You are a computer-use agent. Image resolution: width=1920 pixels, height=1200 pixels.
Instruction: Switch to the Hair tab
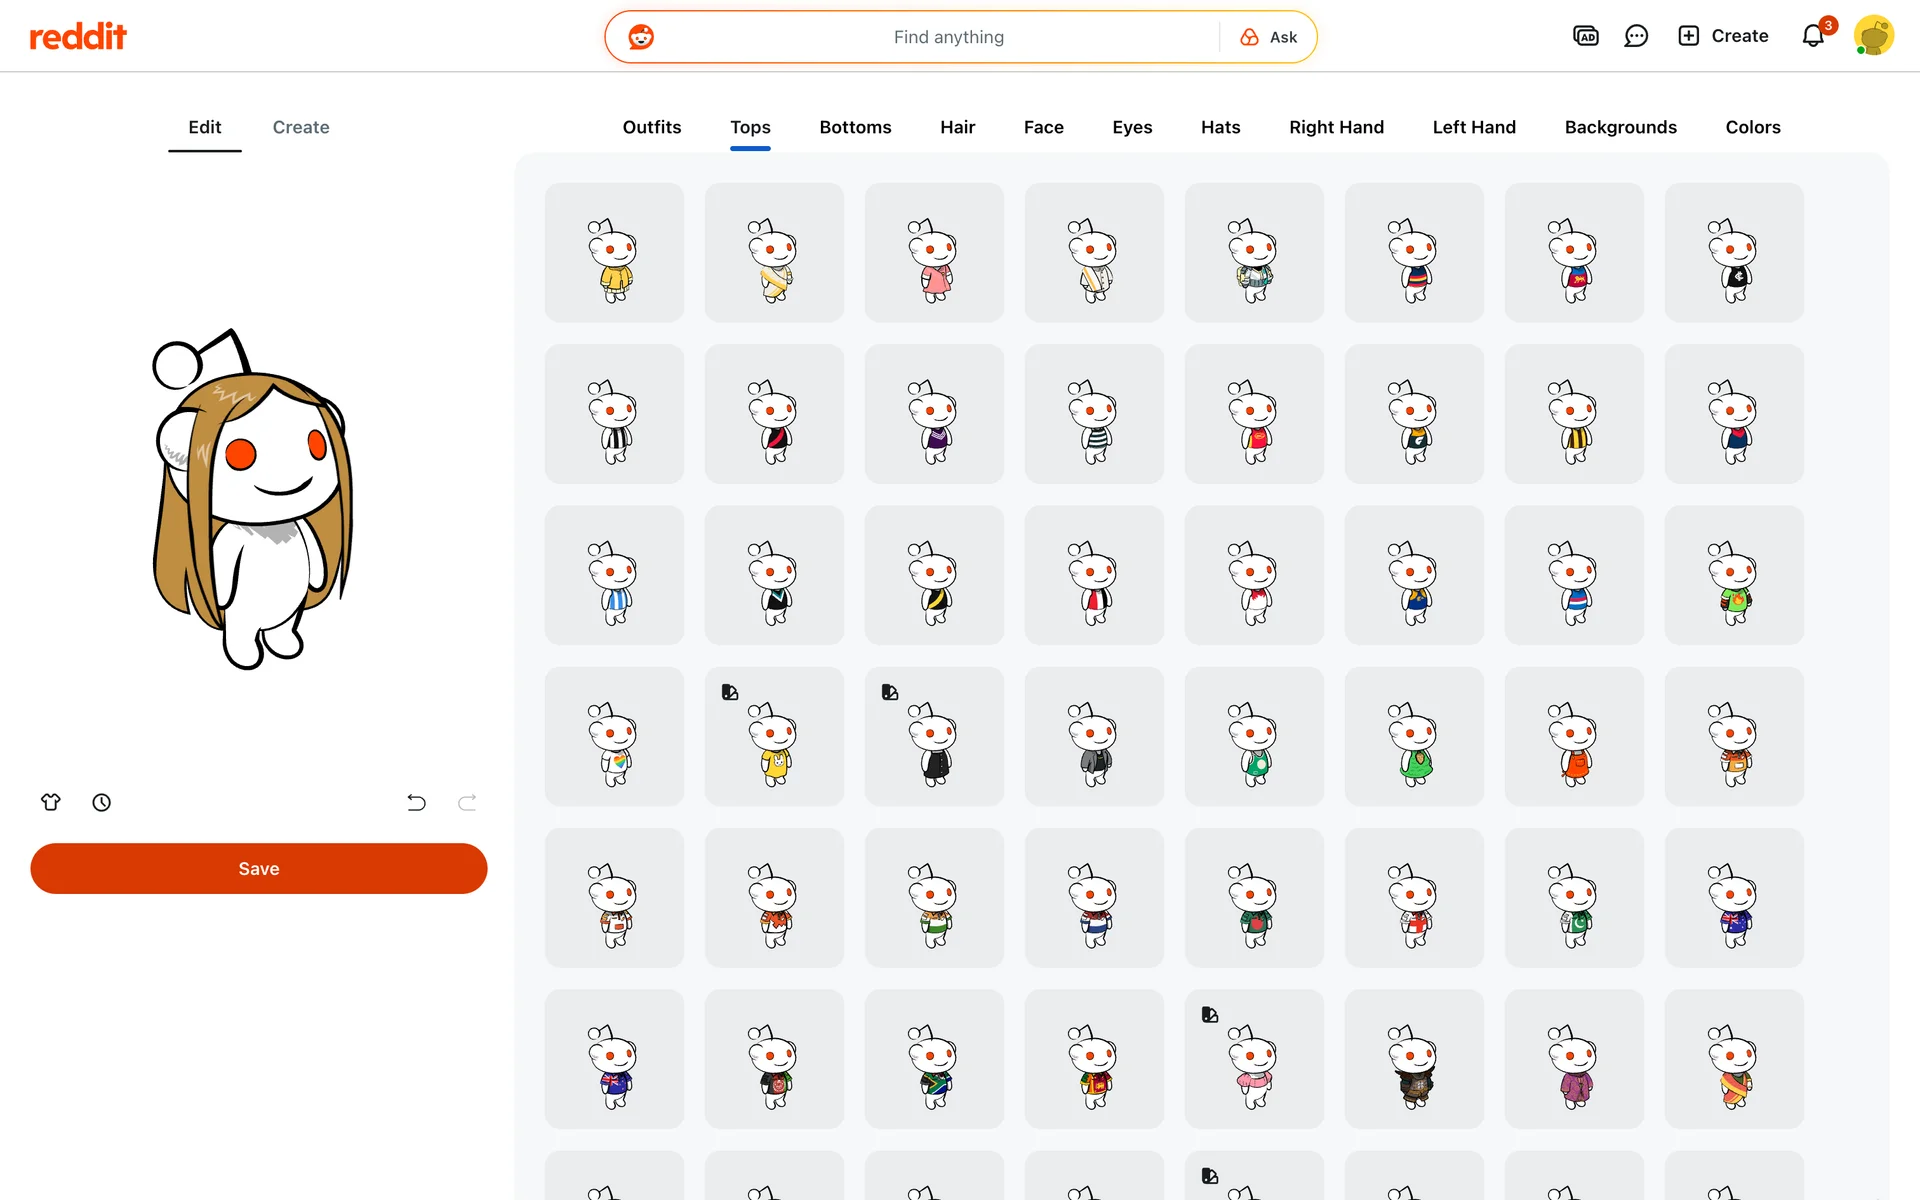957,127
